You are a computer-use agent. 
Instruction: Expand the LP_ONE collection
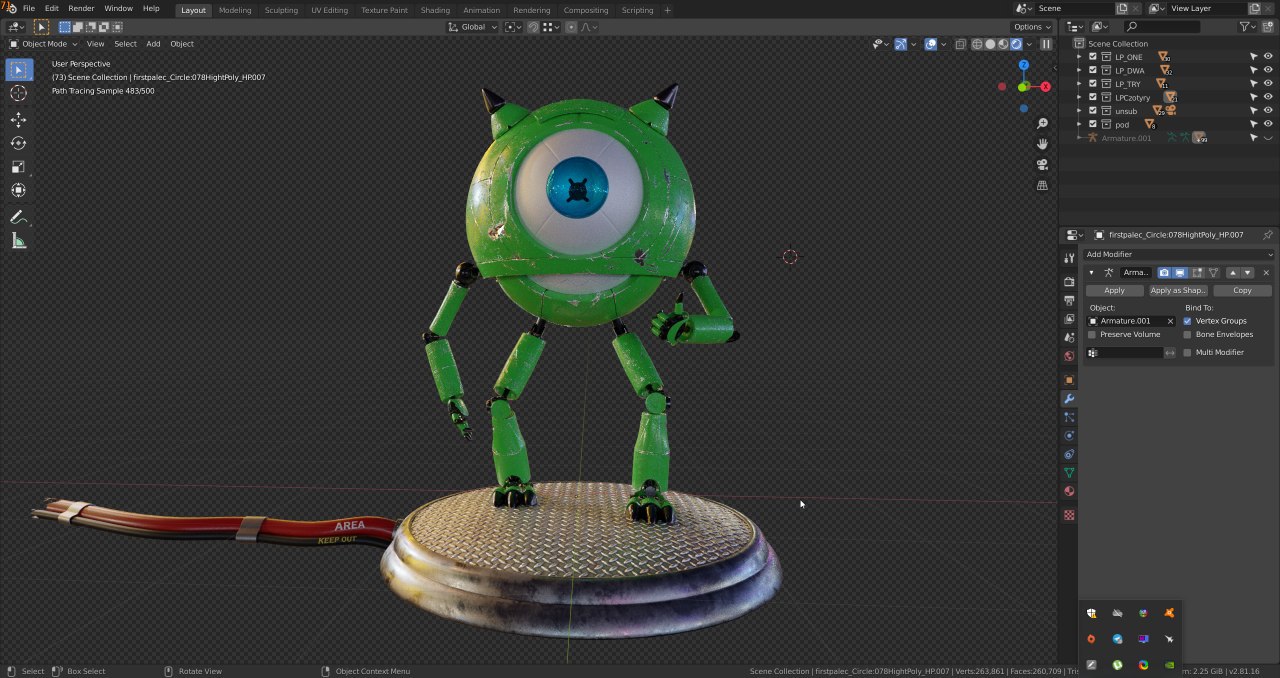tap(1079, 57)
